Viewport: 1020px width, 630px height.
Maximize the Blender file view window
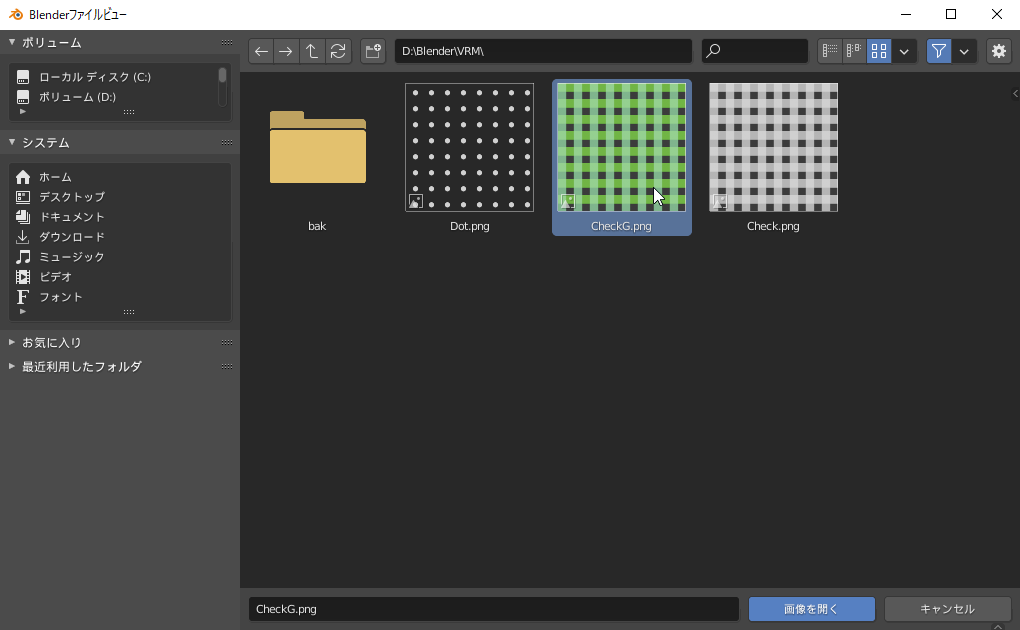click(x=950, y=14)
